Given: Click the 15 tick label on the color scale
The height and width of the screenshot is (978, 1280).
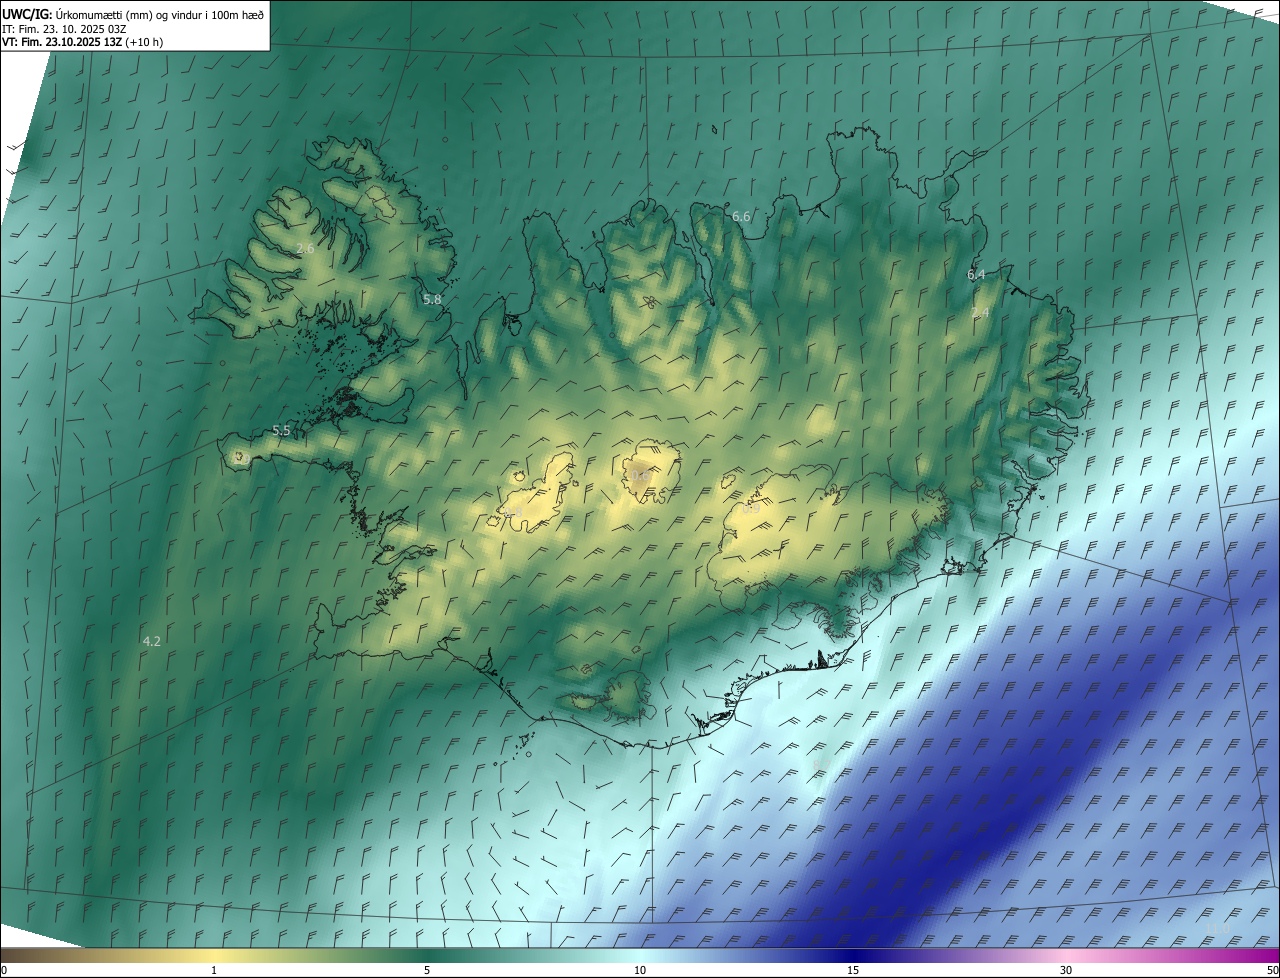Looking at the screenshot, I should (x=853, y=970).
